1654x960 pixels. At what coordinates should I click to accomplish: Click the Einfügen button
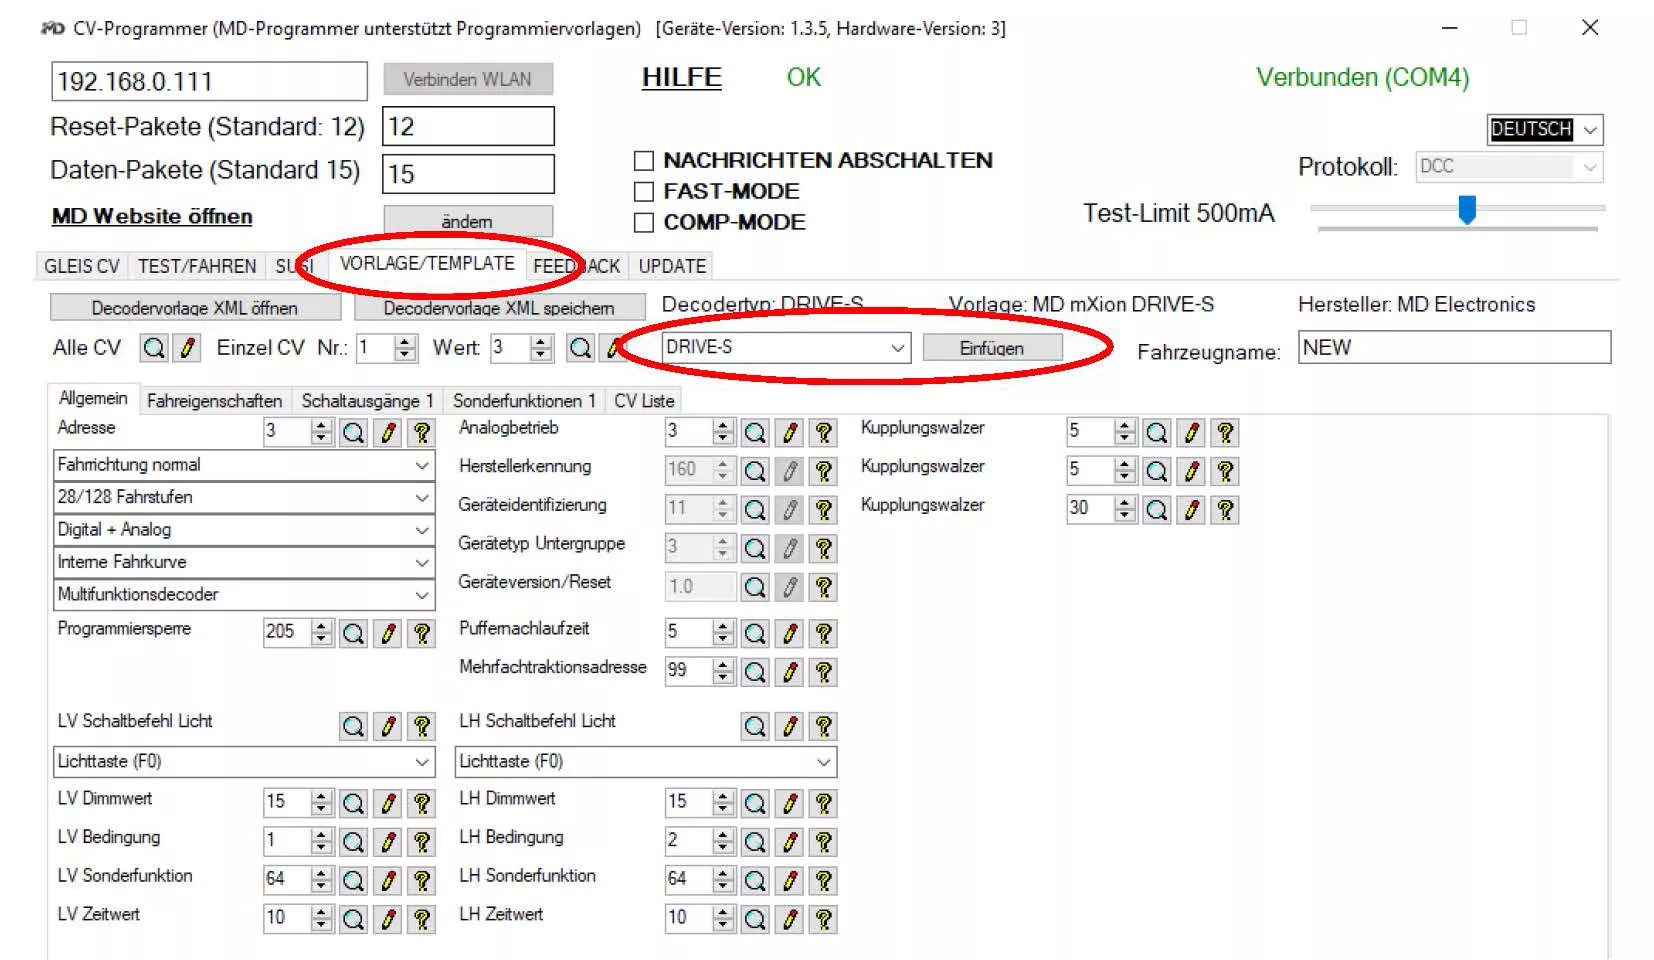pos(991,348)
